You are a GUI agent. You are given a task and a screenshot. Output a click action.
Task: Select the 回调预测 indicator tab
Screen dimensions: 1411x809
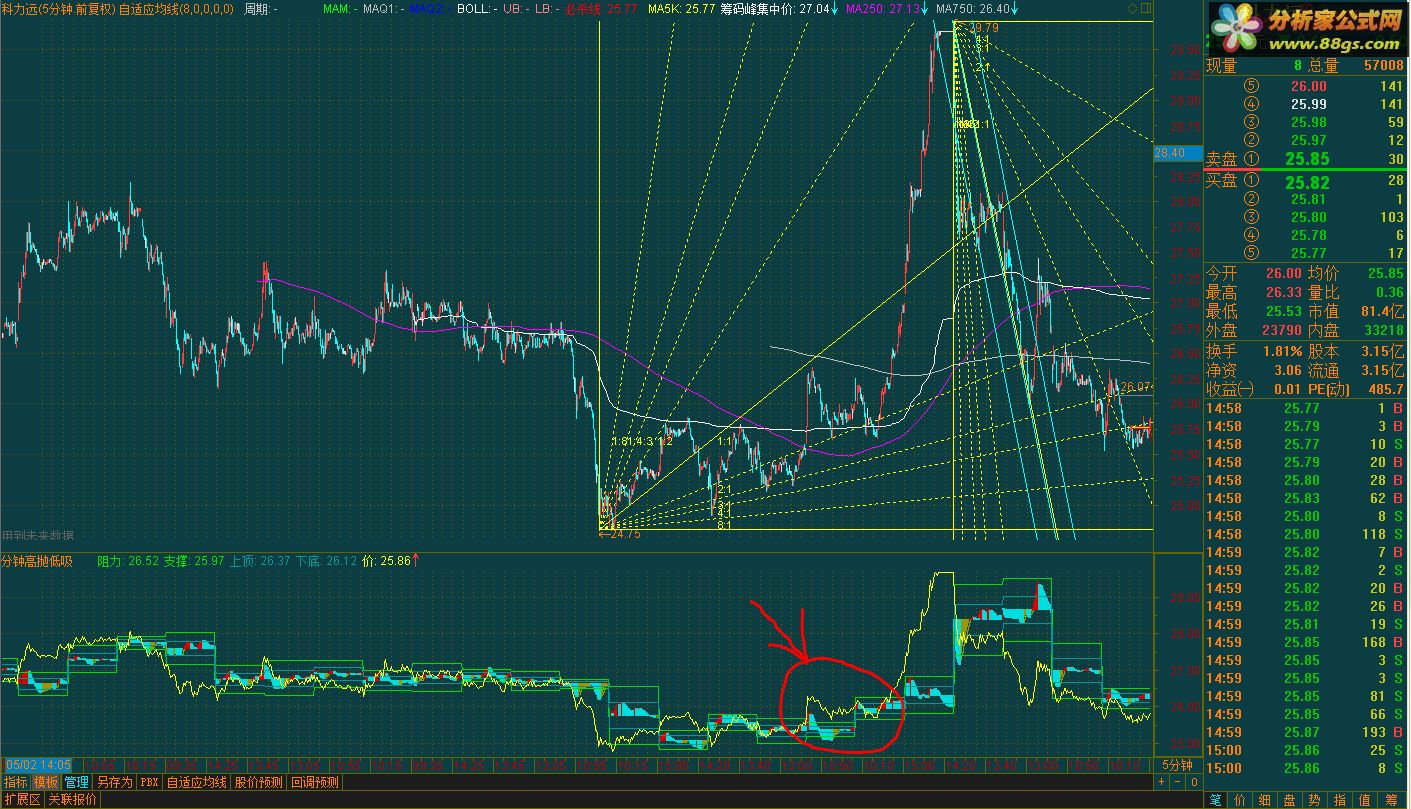(x=315, y=782)
